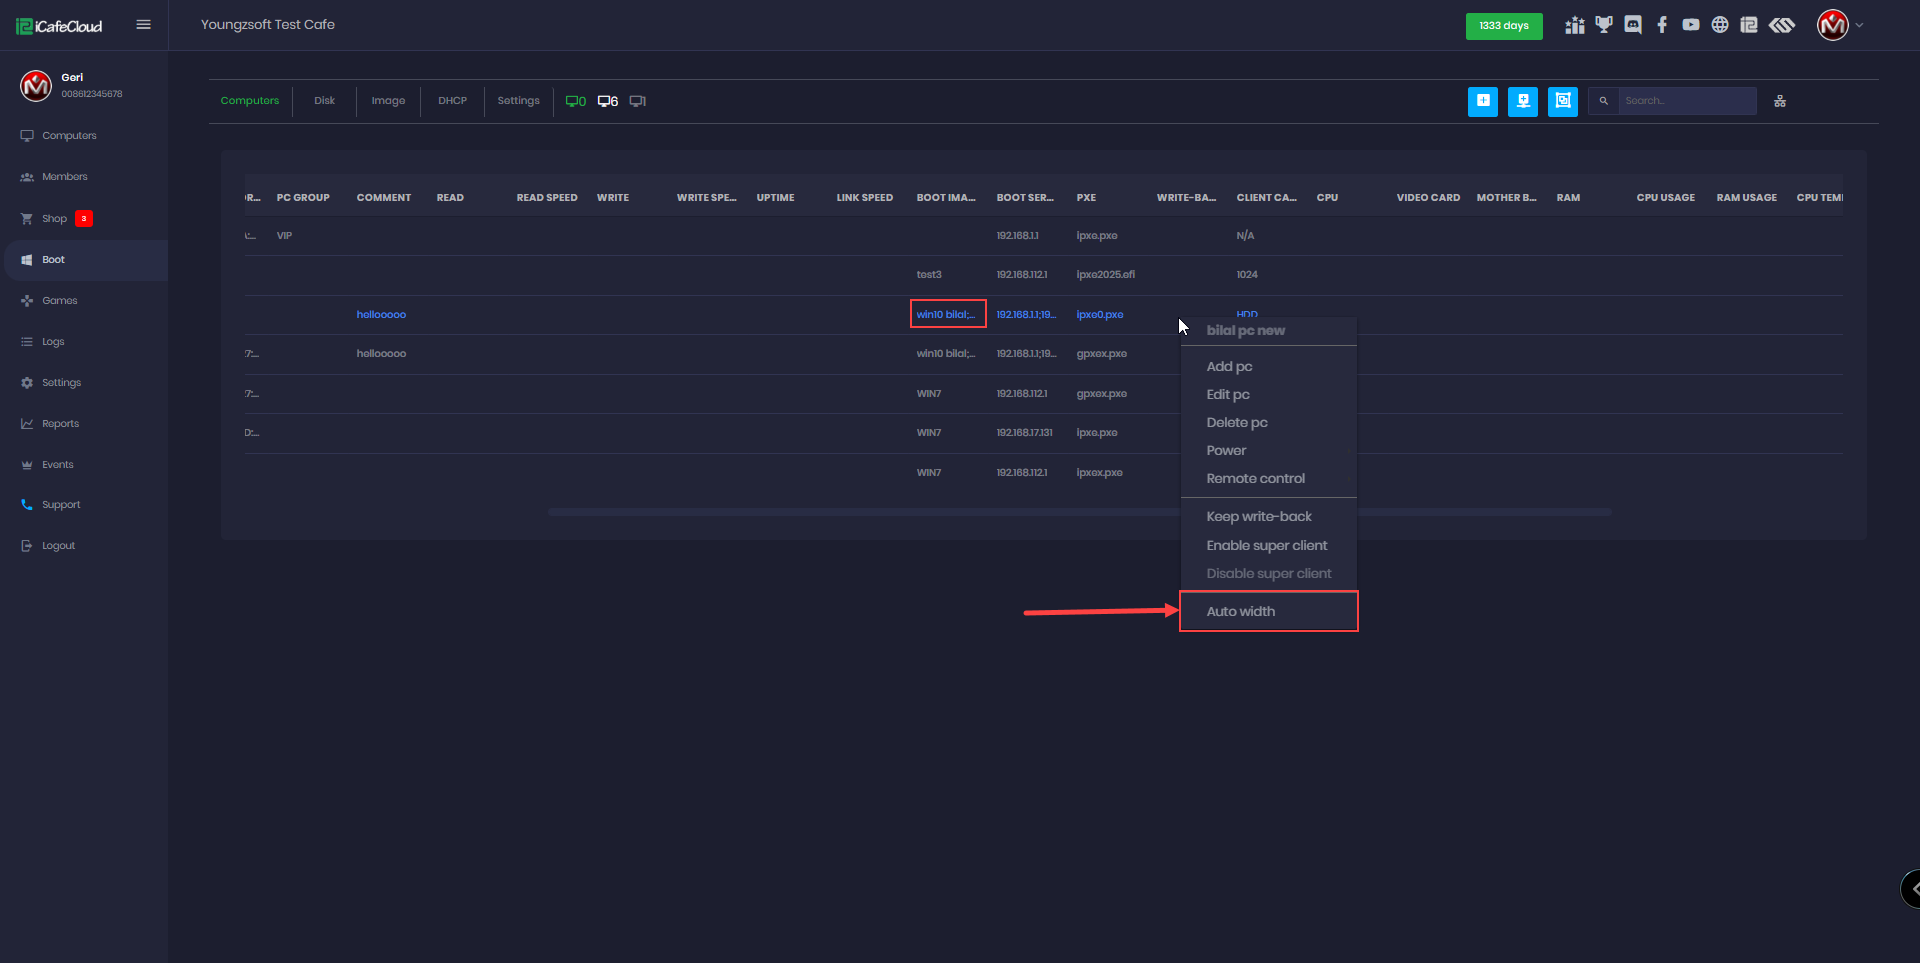This screenshot has width=1920, height=963.
Task: Select Auto width from context menu
Action: click(1241, 612)
